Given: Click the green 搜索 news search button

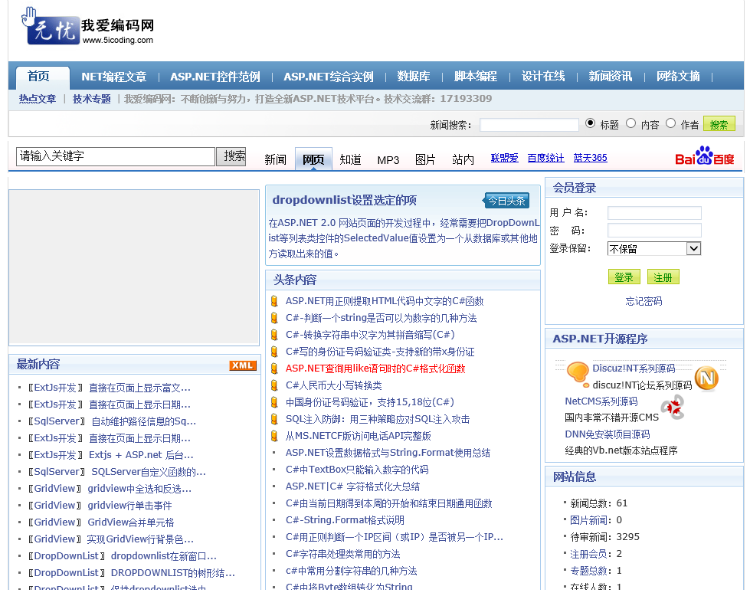Looking at the screenshot, I should [x=719, y=125].
